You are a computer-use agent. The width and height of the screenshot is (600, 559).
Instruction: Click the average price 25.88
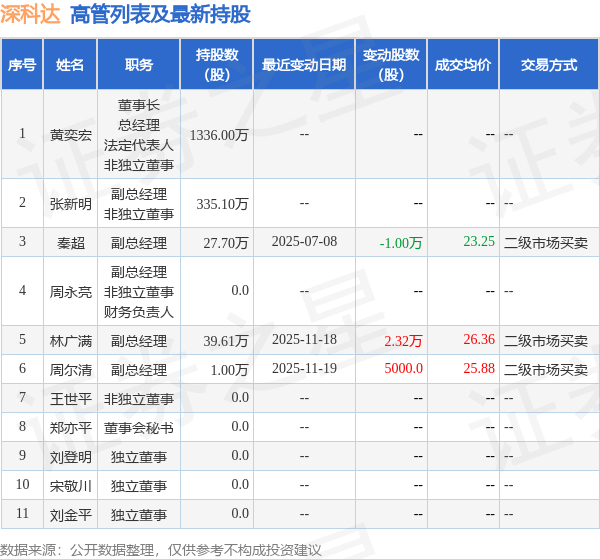coord(479,368)
